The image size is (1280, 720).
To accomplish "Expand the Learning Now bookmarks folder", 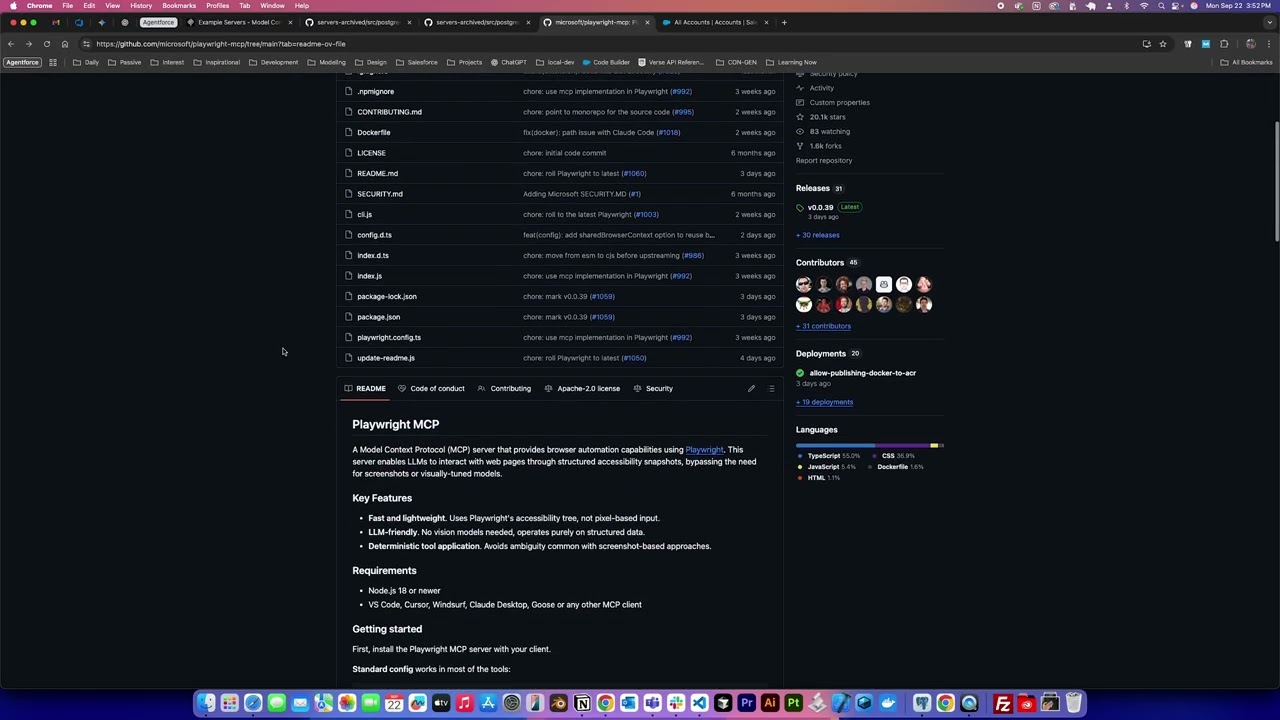I will 791,62.
